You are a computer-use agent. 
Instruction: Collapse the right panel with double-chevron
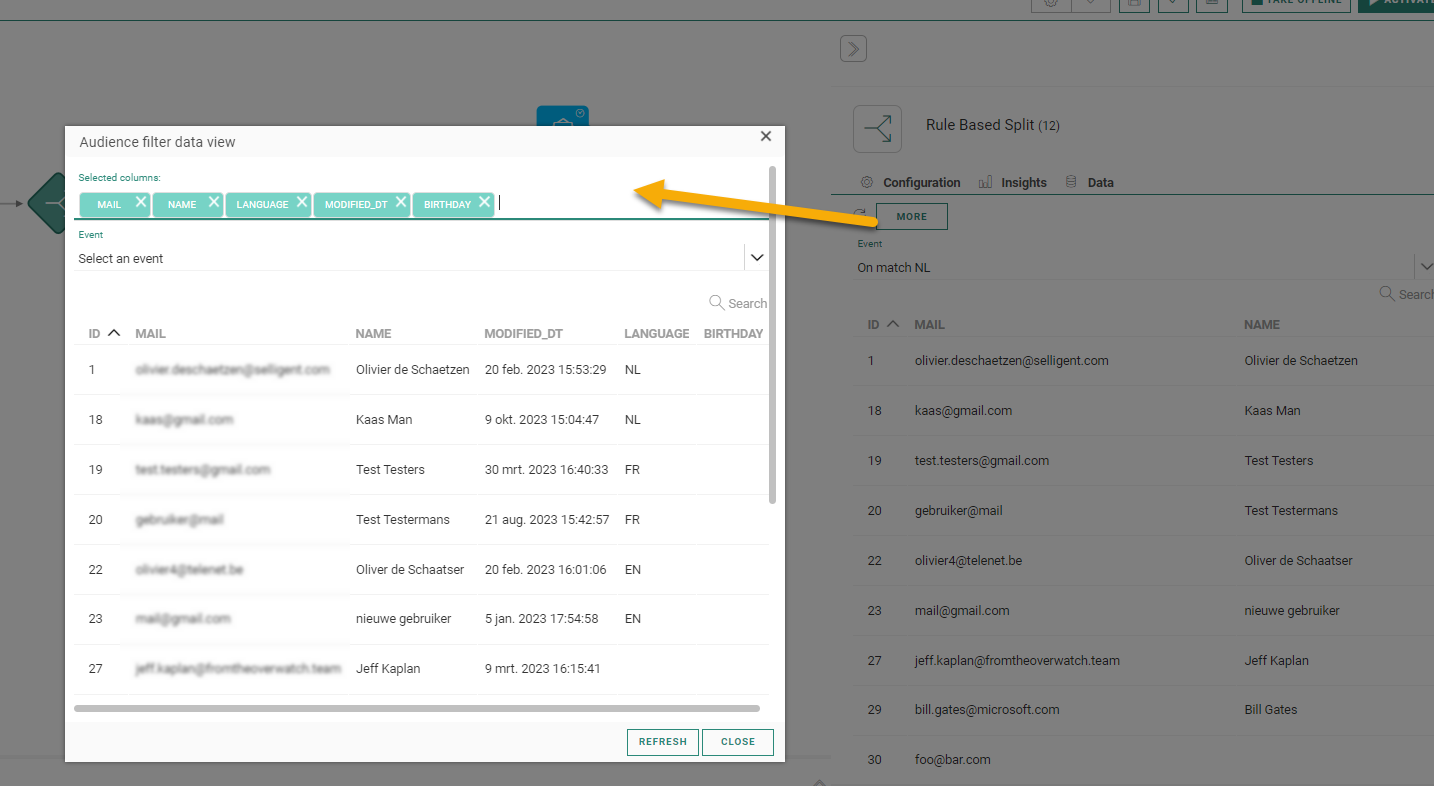click(x=853, y=49)
